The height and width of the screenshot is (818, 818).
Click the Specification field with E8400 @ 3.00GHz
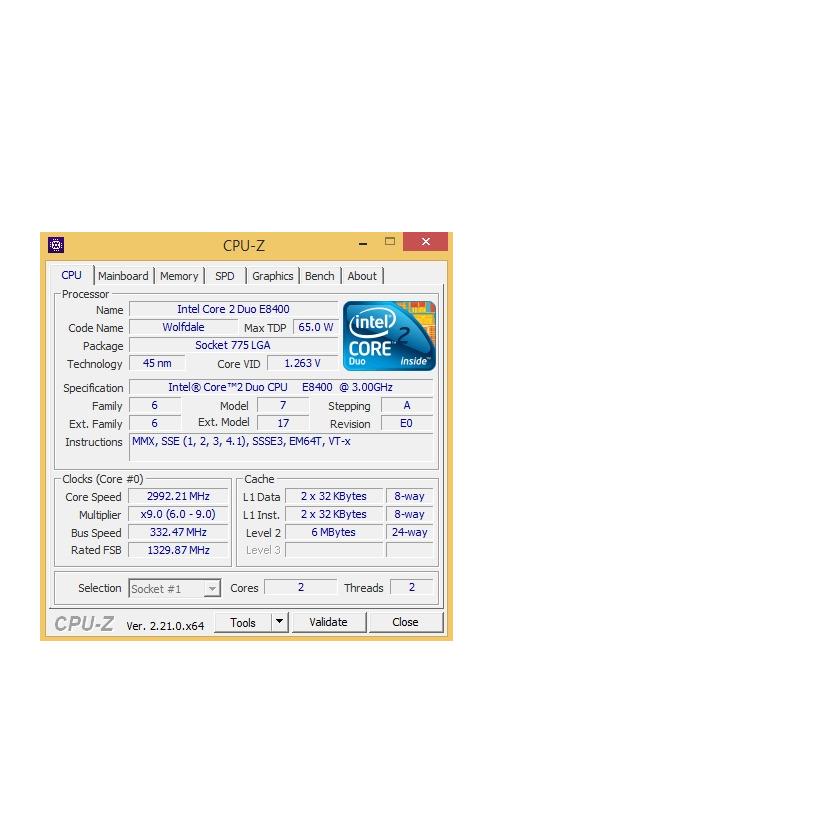point(281,387)
